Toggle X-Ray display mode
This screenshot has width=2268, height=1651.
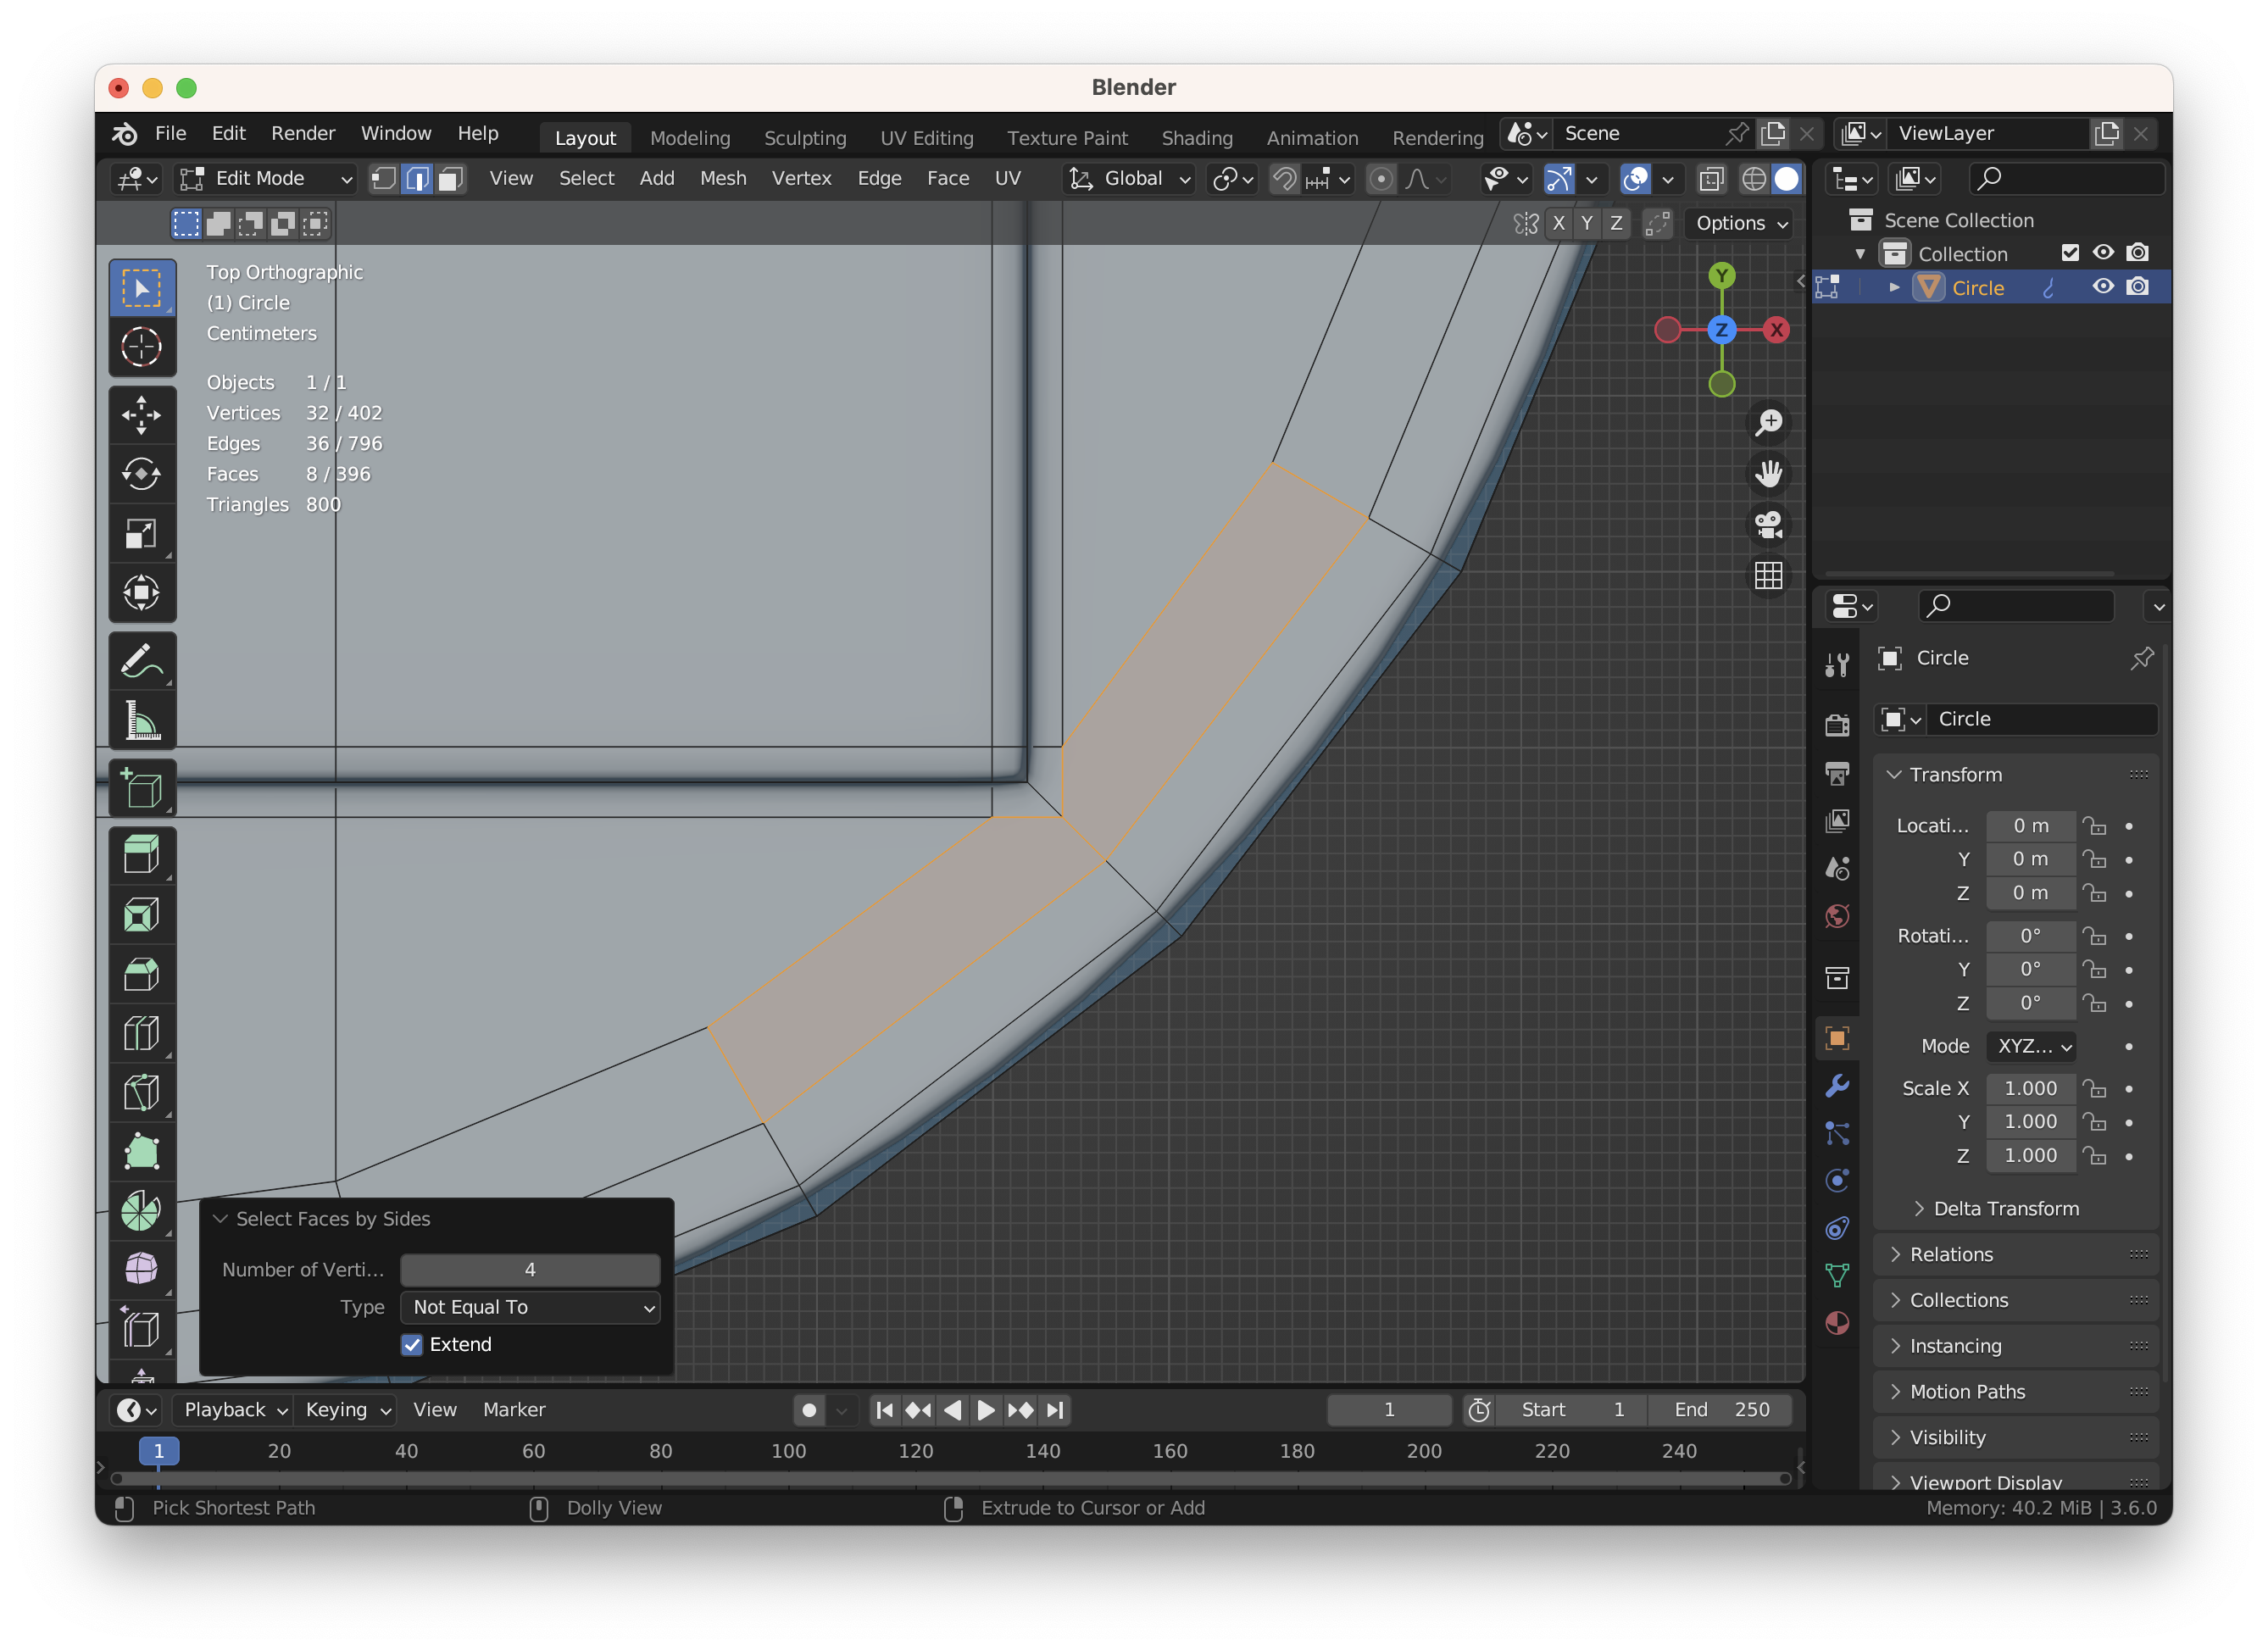click(1711, 179)
